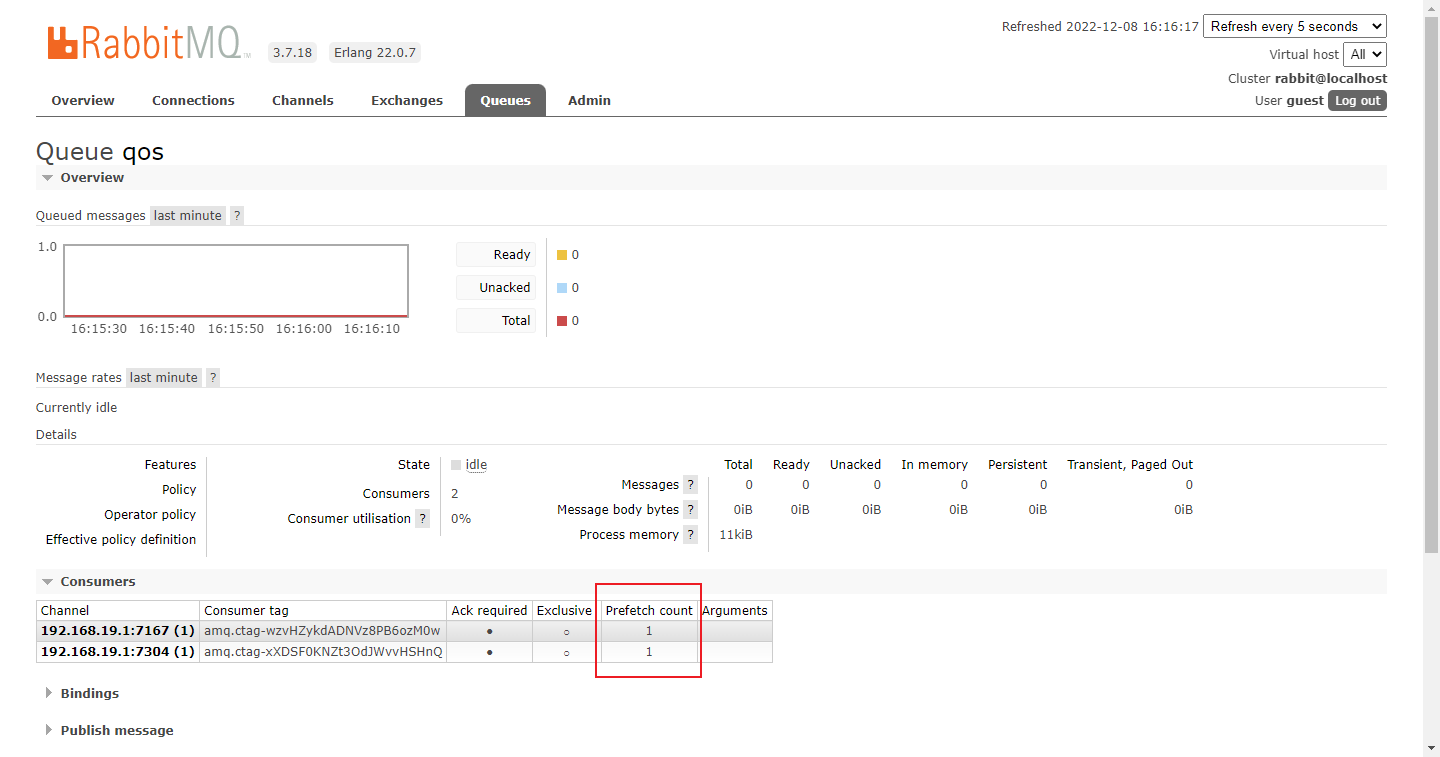Open help for Queued messages
1440x757 pixels.
237,215
